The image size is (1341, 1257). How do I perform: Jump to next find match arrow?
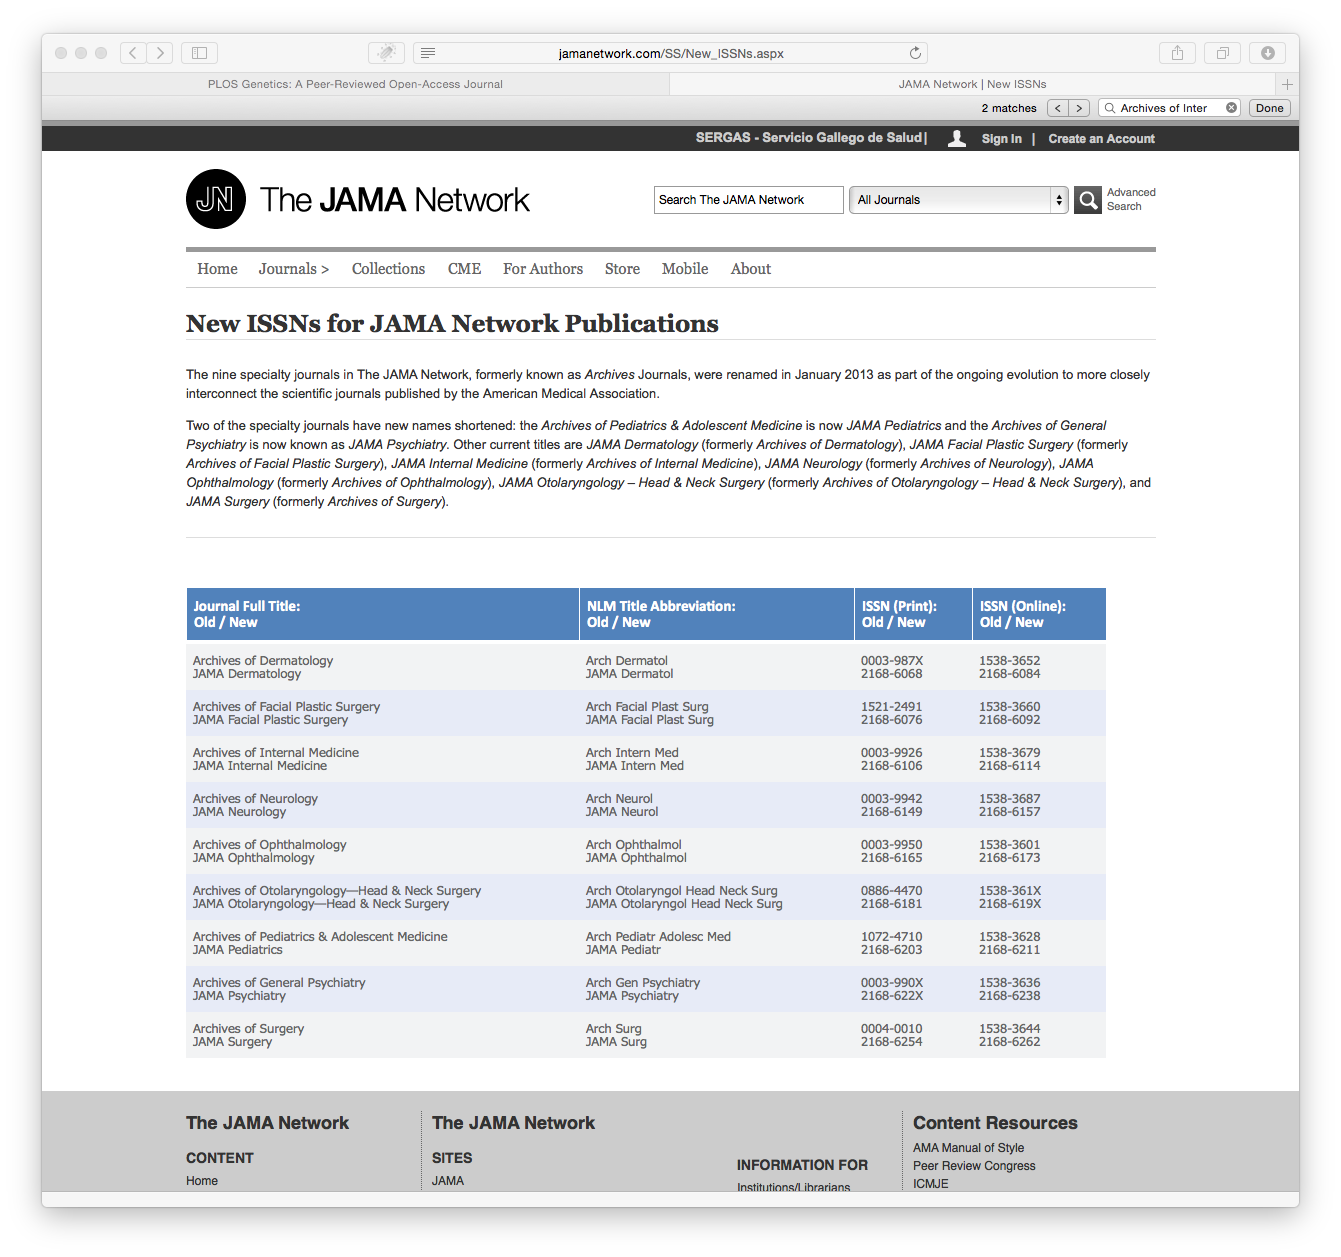pyautogui.click(x=1080, y=108)
